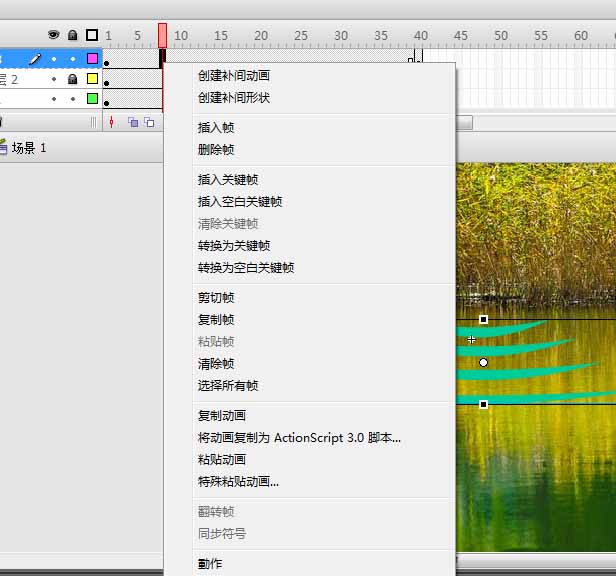Unlock layer 2 via its padlock icon
The image size is (616, 576).
[72, 79]
